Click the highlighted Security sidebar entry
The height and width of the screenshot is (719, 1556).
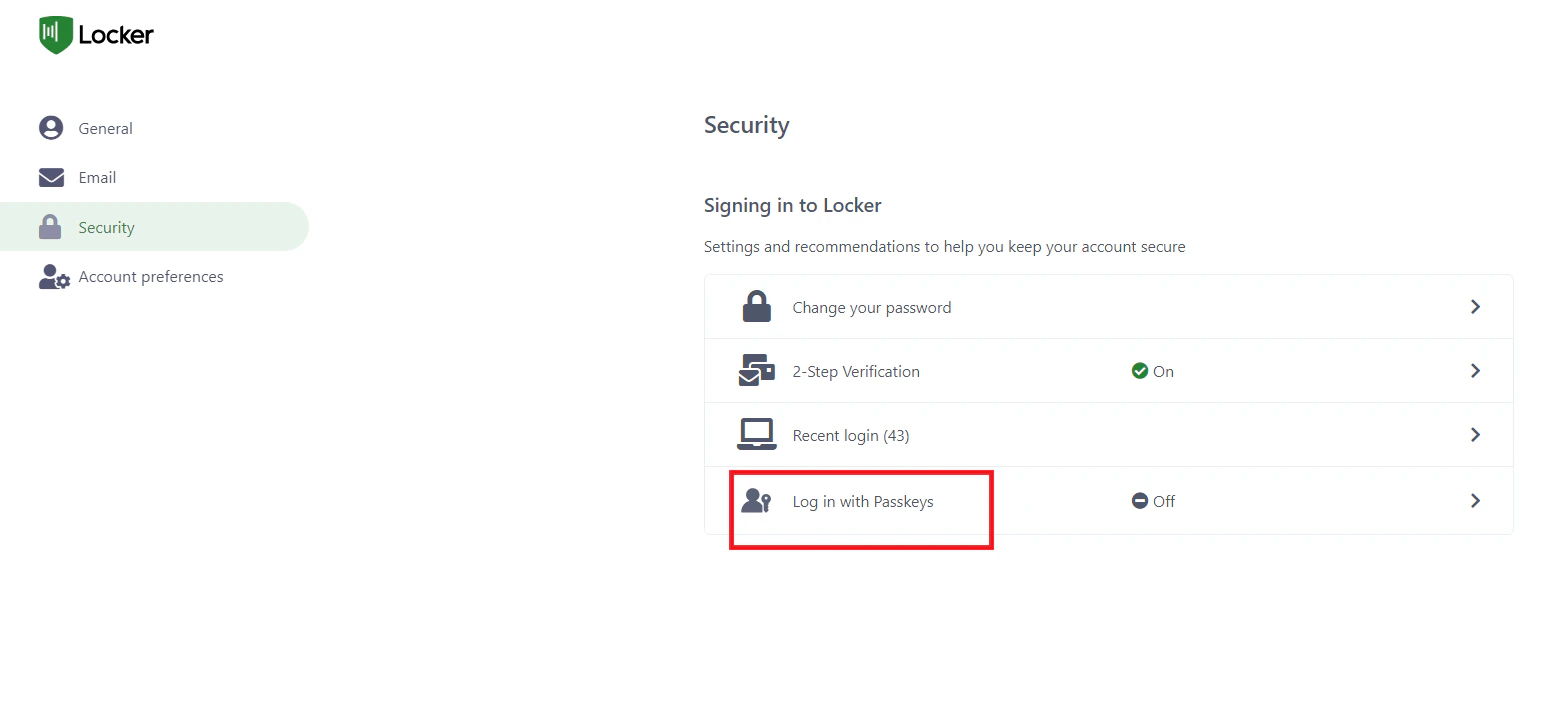point(106,227)
